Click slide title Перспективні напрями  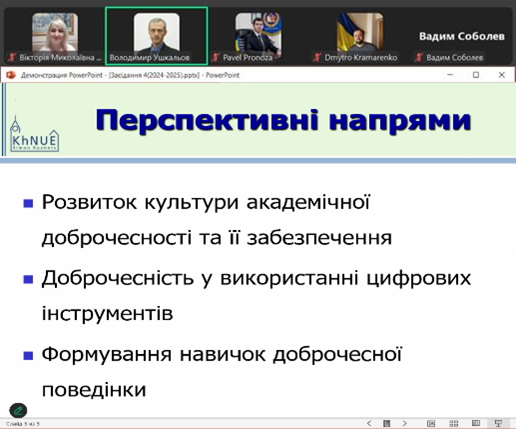click(283, 120)
